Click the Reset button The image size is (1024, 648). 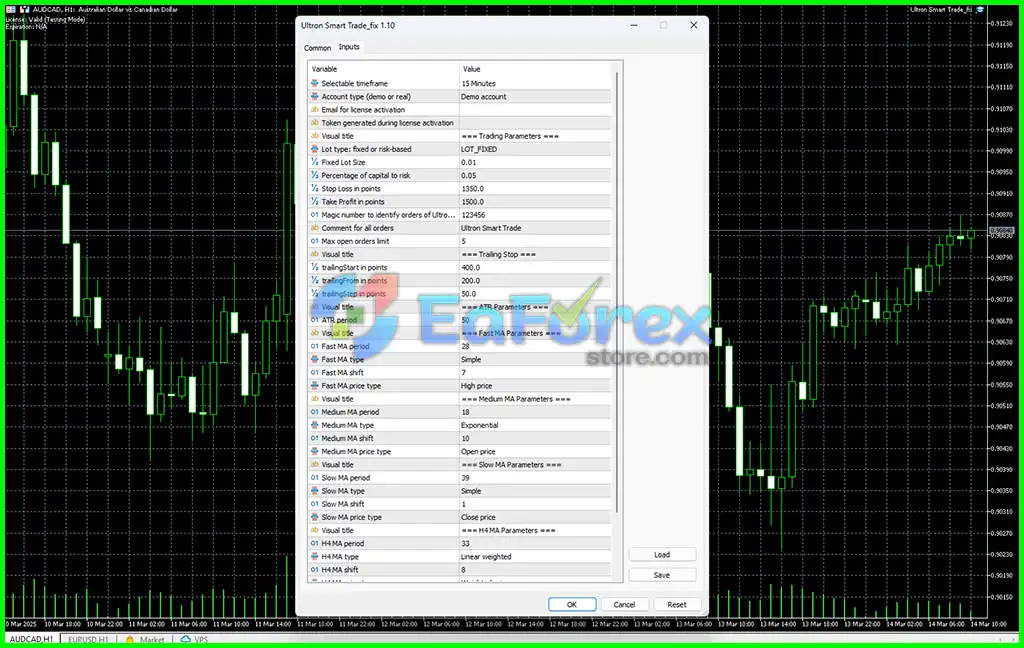[677, 604]
